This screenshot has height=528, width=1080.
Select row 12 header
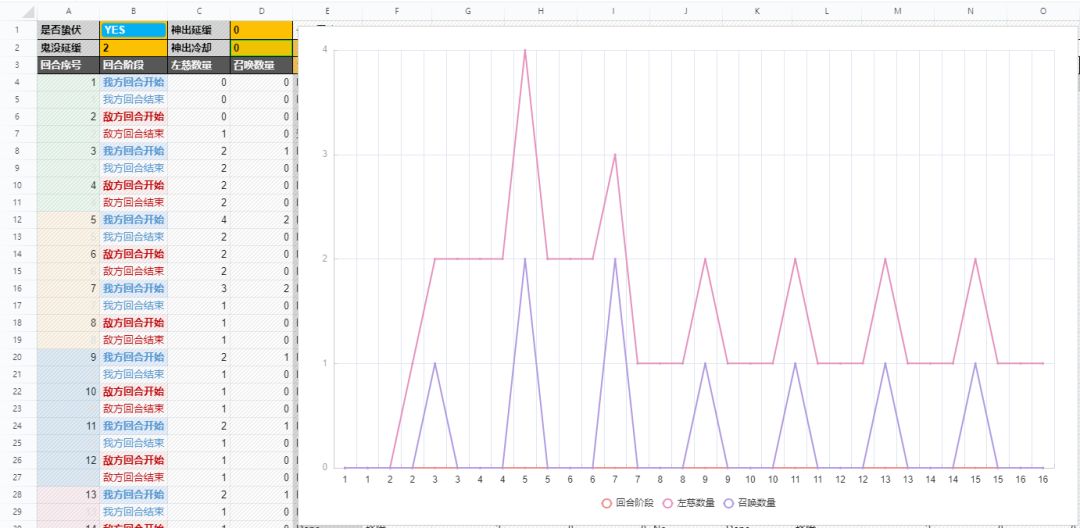(18, 220)
